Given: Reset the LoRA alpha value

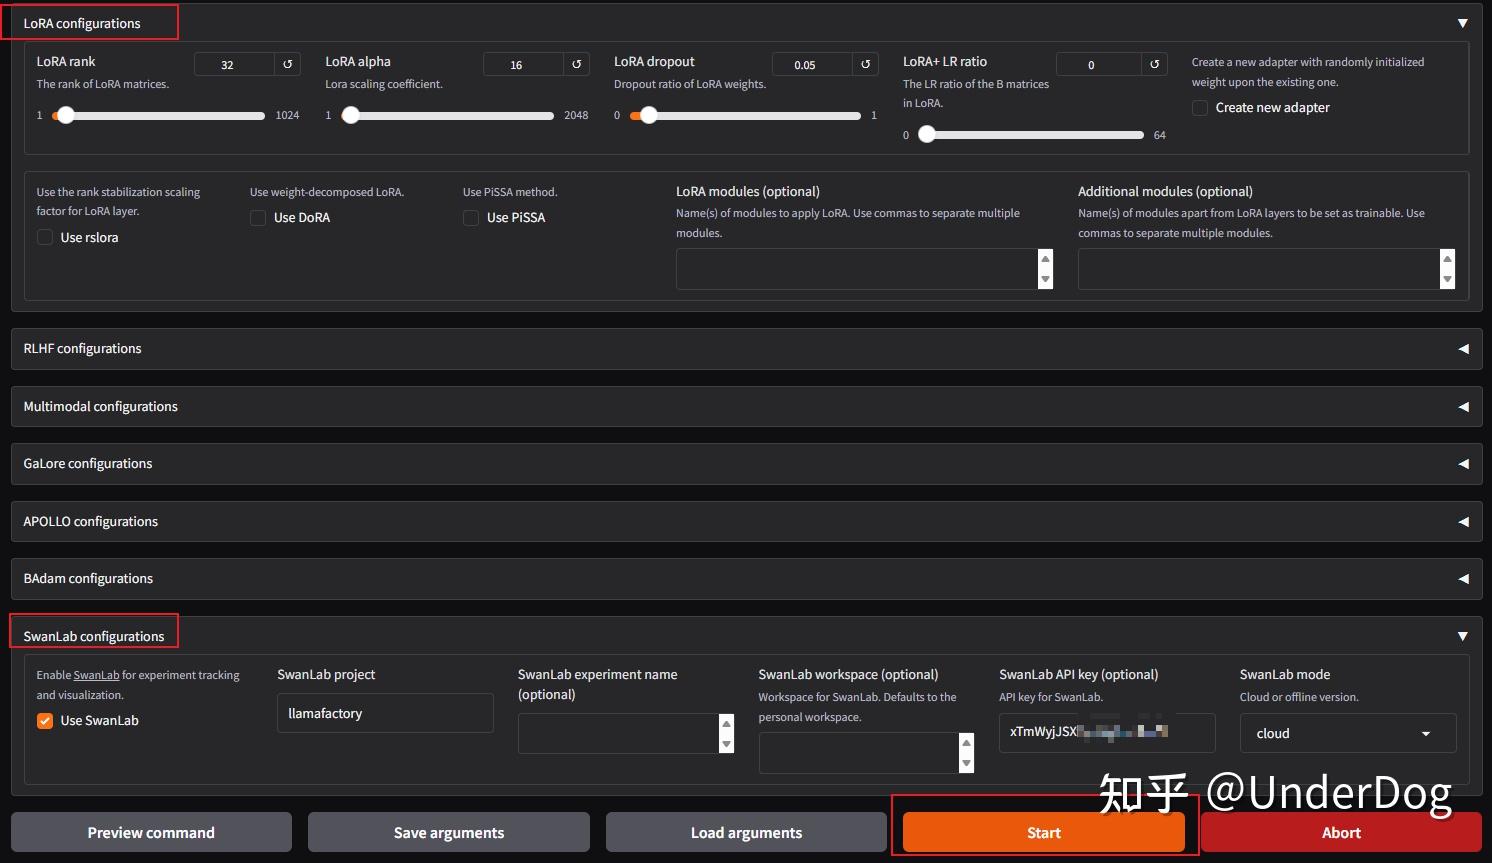Looking at the screenshot, I should 577,63.
